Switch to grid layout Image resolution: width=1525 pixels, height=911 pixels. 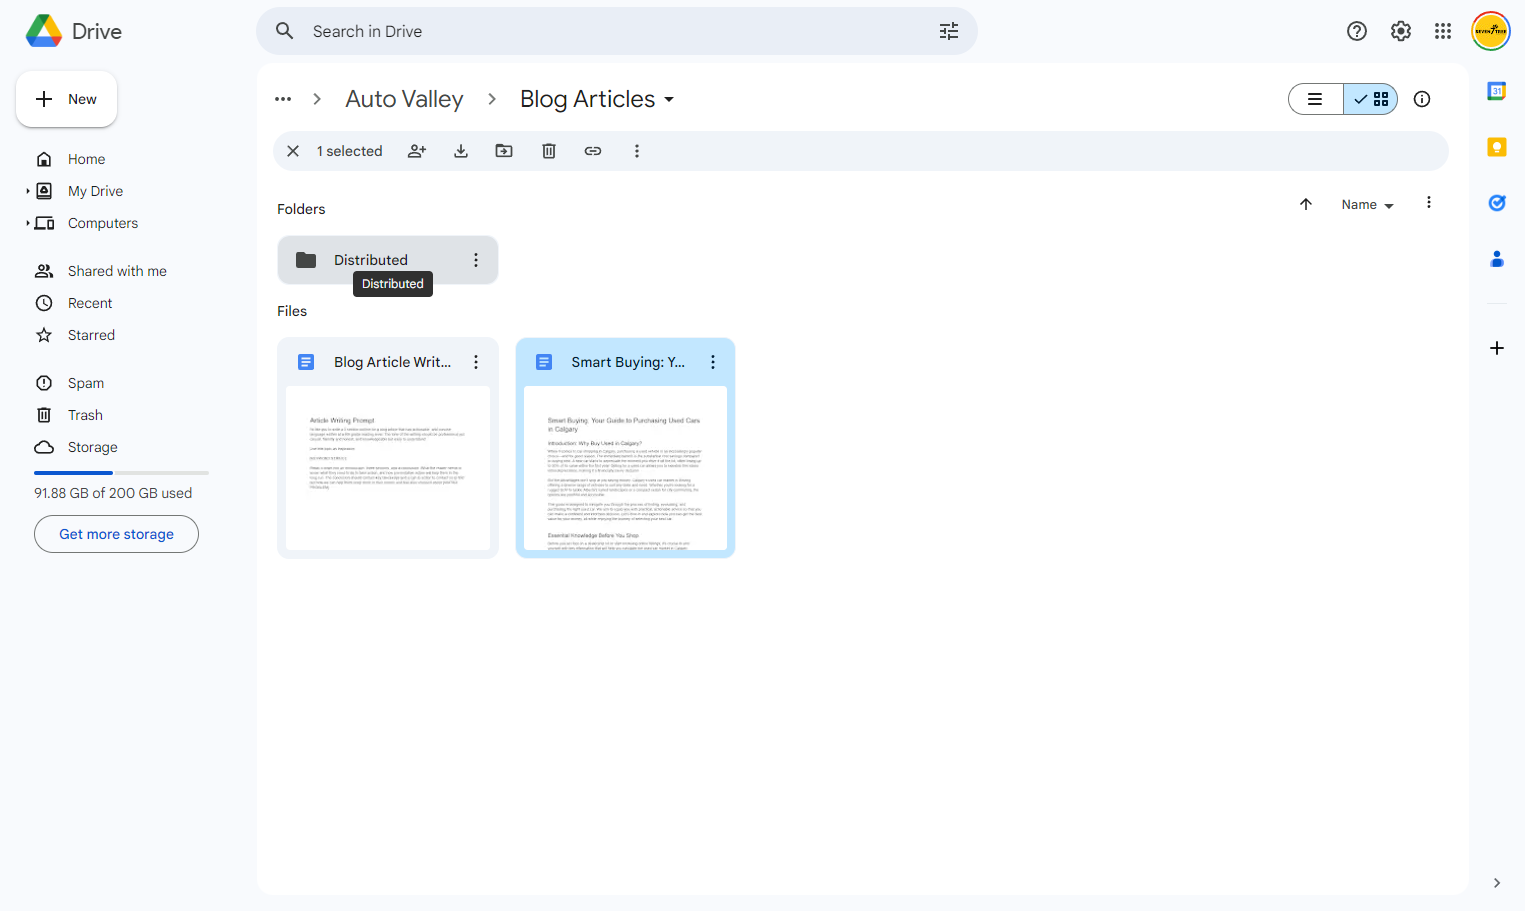point(1371,99)
